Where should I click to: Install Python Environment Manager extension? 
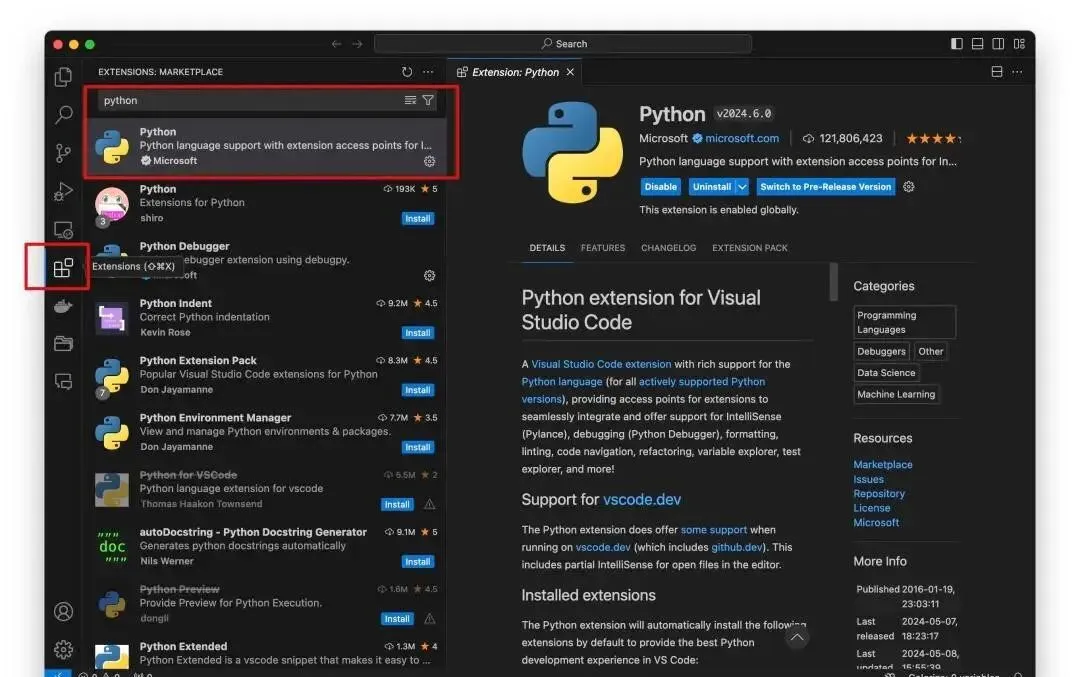(417, 447)
